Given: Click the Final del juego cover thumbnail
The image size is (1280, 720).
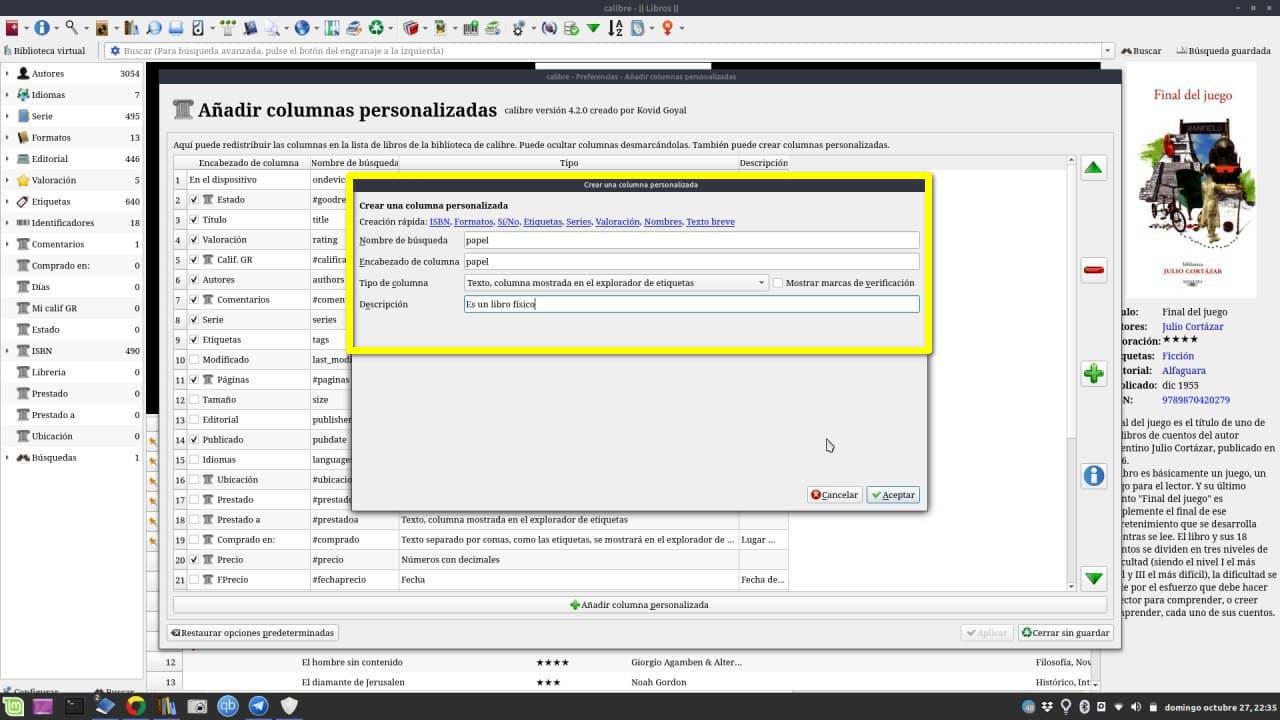Looking at the screenshot, I should (1192, 180).
